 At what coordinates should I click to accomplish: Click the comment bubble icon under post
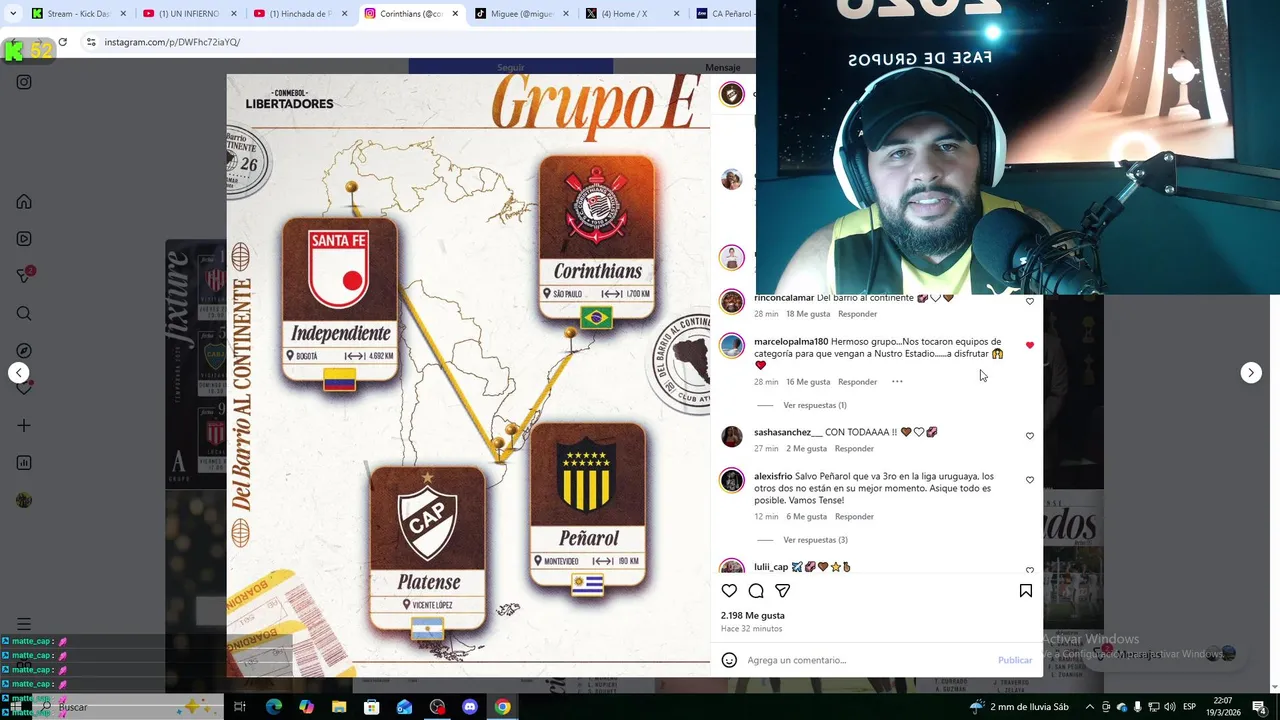pyautogui.click(x=756, y=591)
